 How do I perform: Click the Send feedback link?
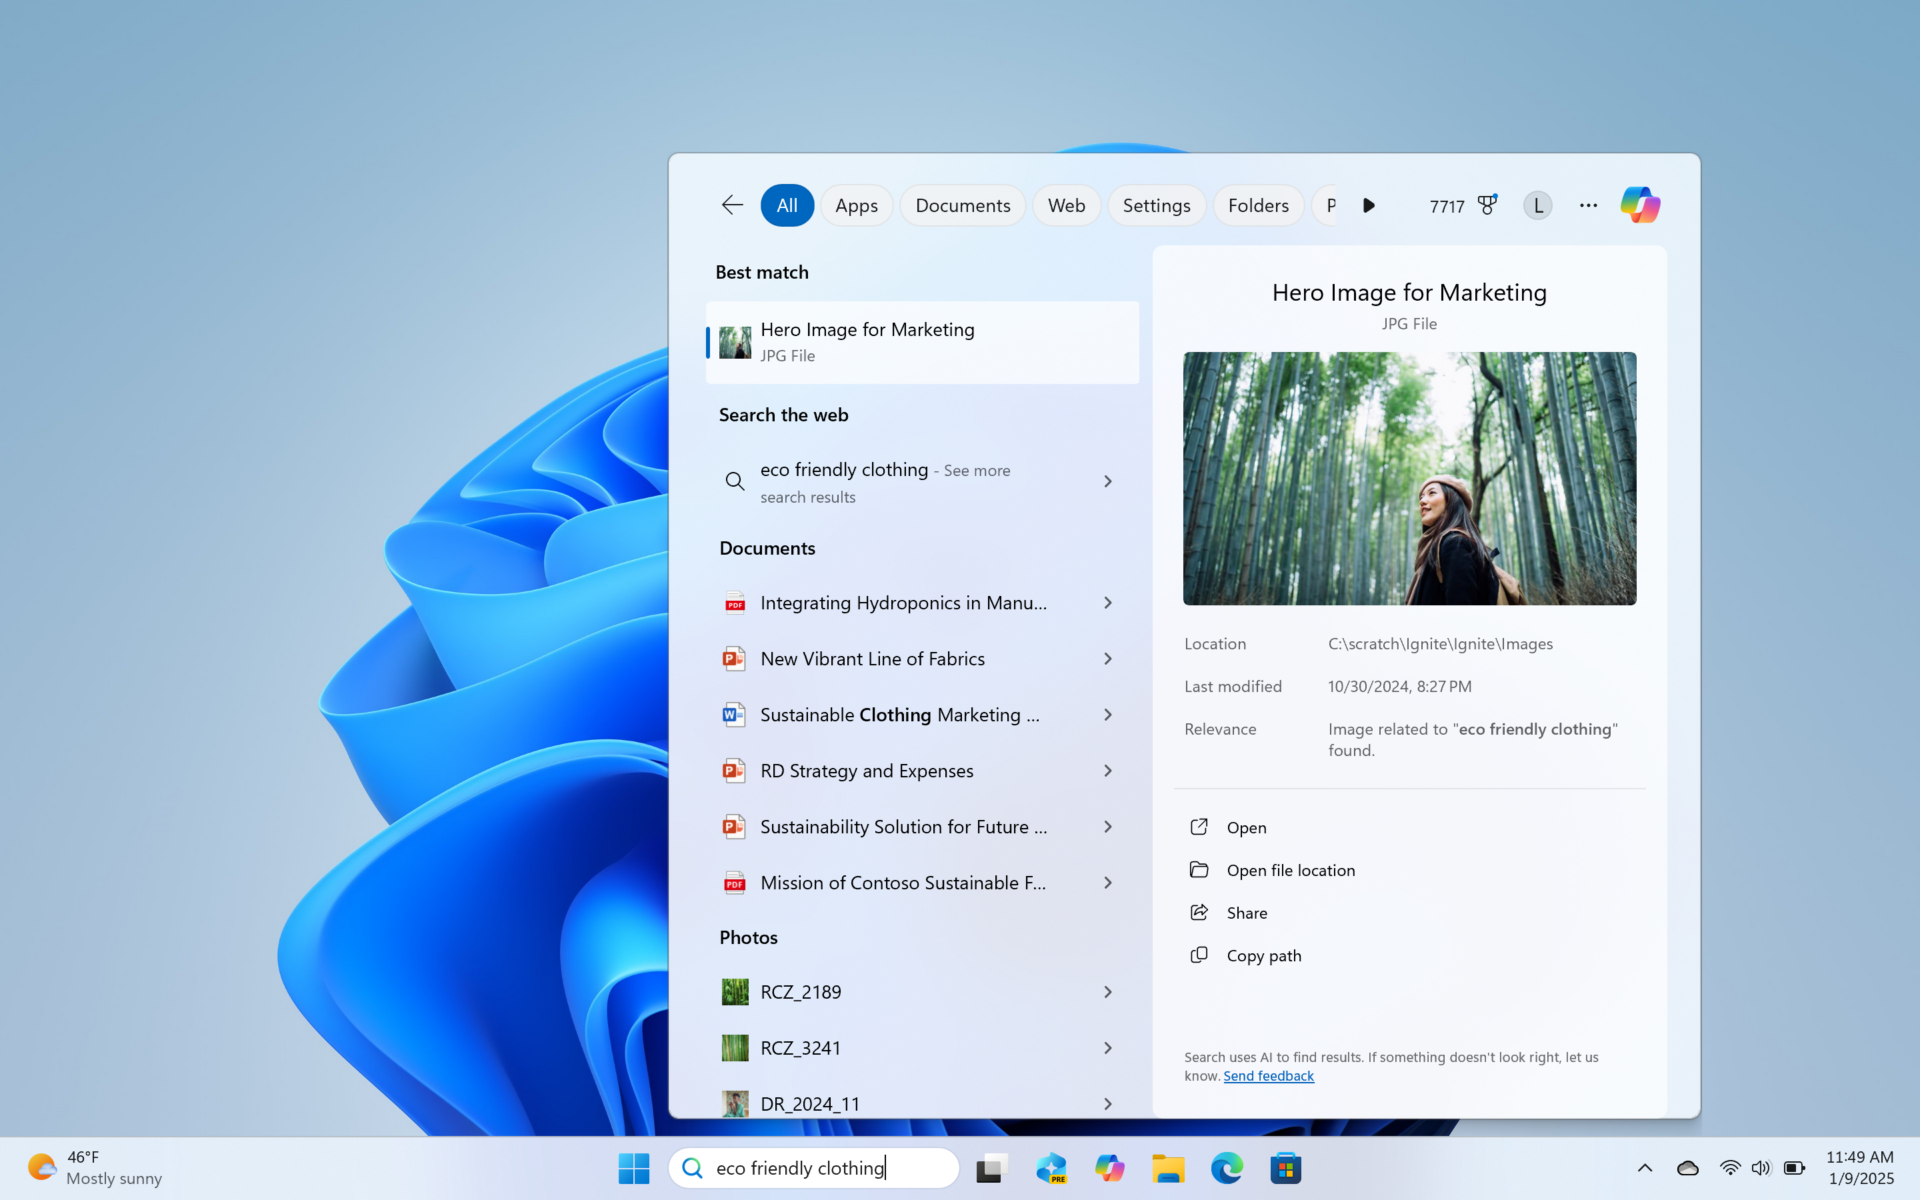tap(1268, 1075)
